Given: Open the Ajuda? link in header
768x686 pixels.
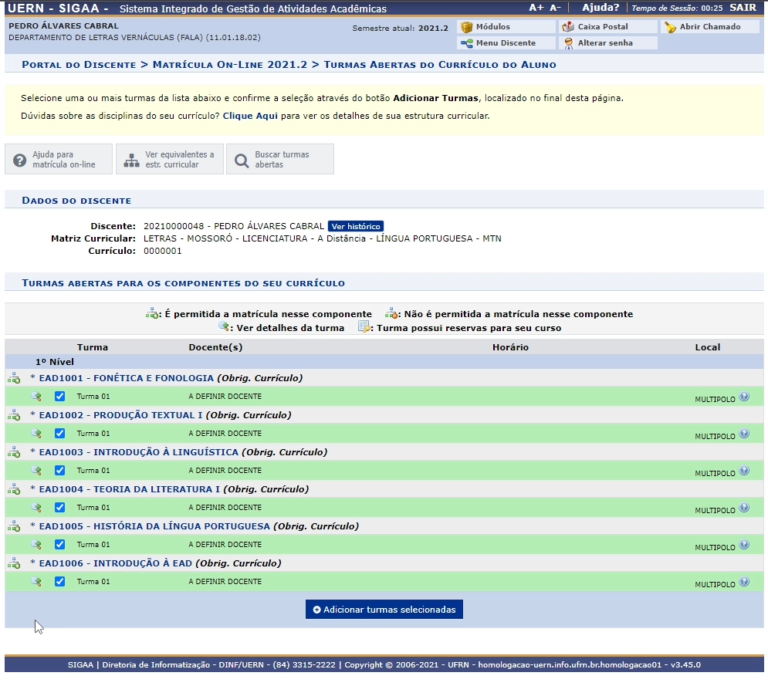Looking at the screenshot, I should (x=600, y=8).
